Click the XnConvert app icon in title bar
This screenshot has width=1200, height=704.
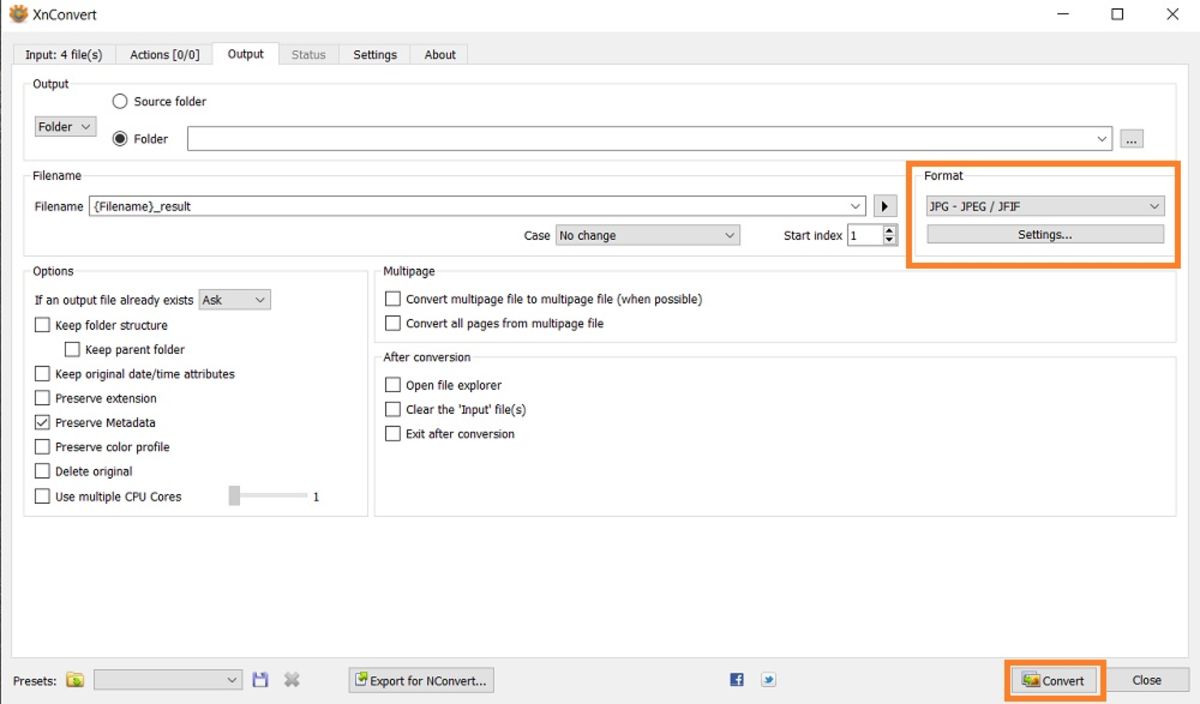18,14
